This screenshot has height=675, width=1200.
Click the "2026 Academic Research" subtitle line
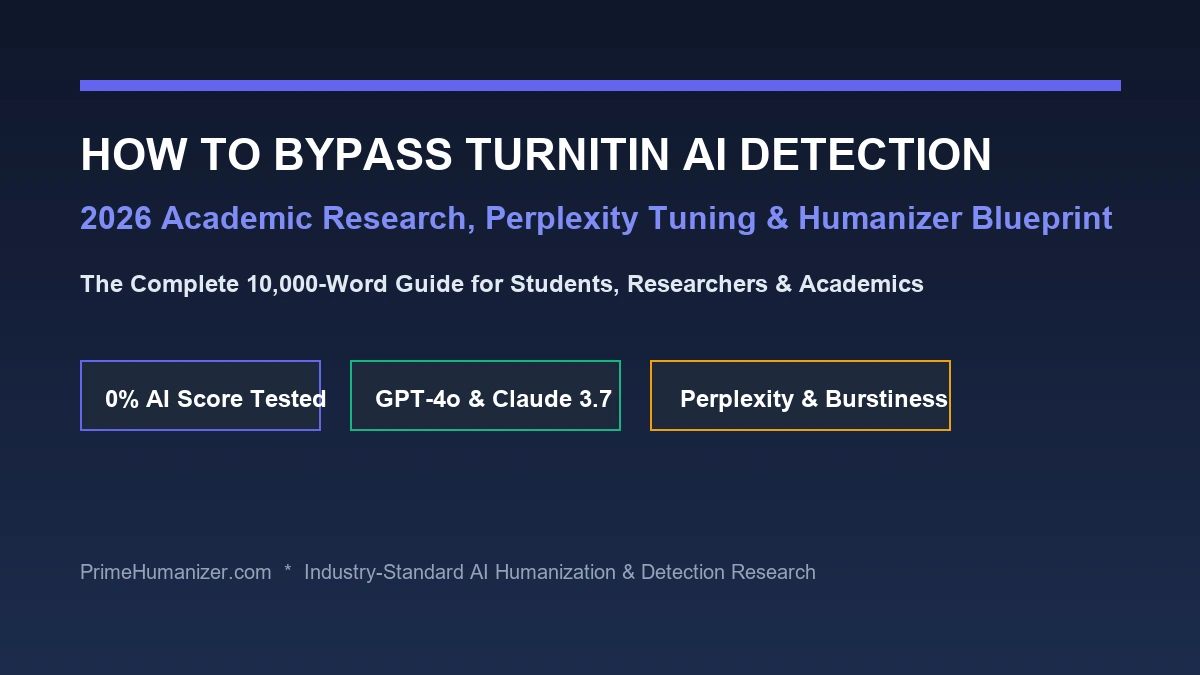pos(596,218)
